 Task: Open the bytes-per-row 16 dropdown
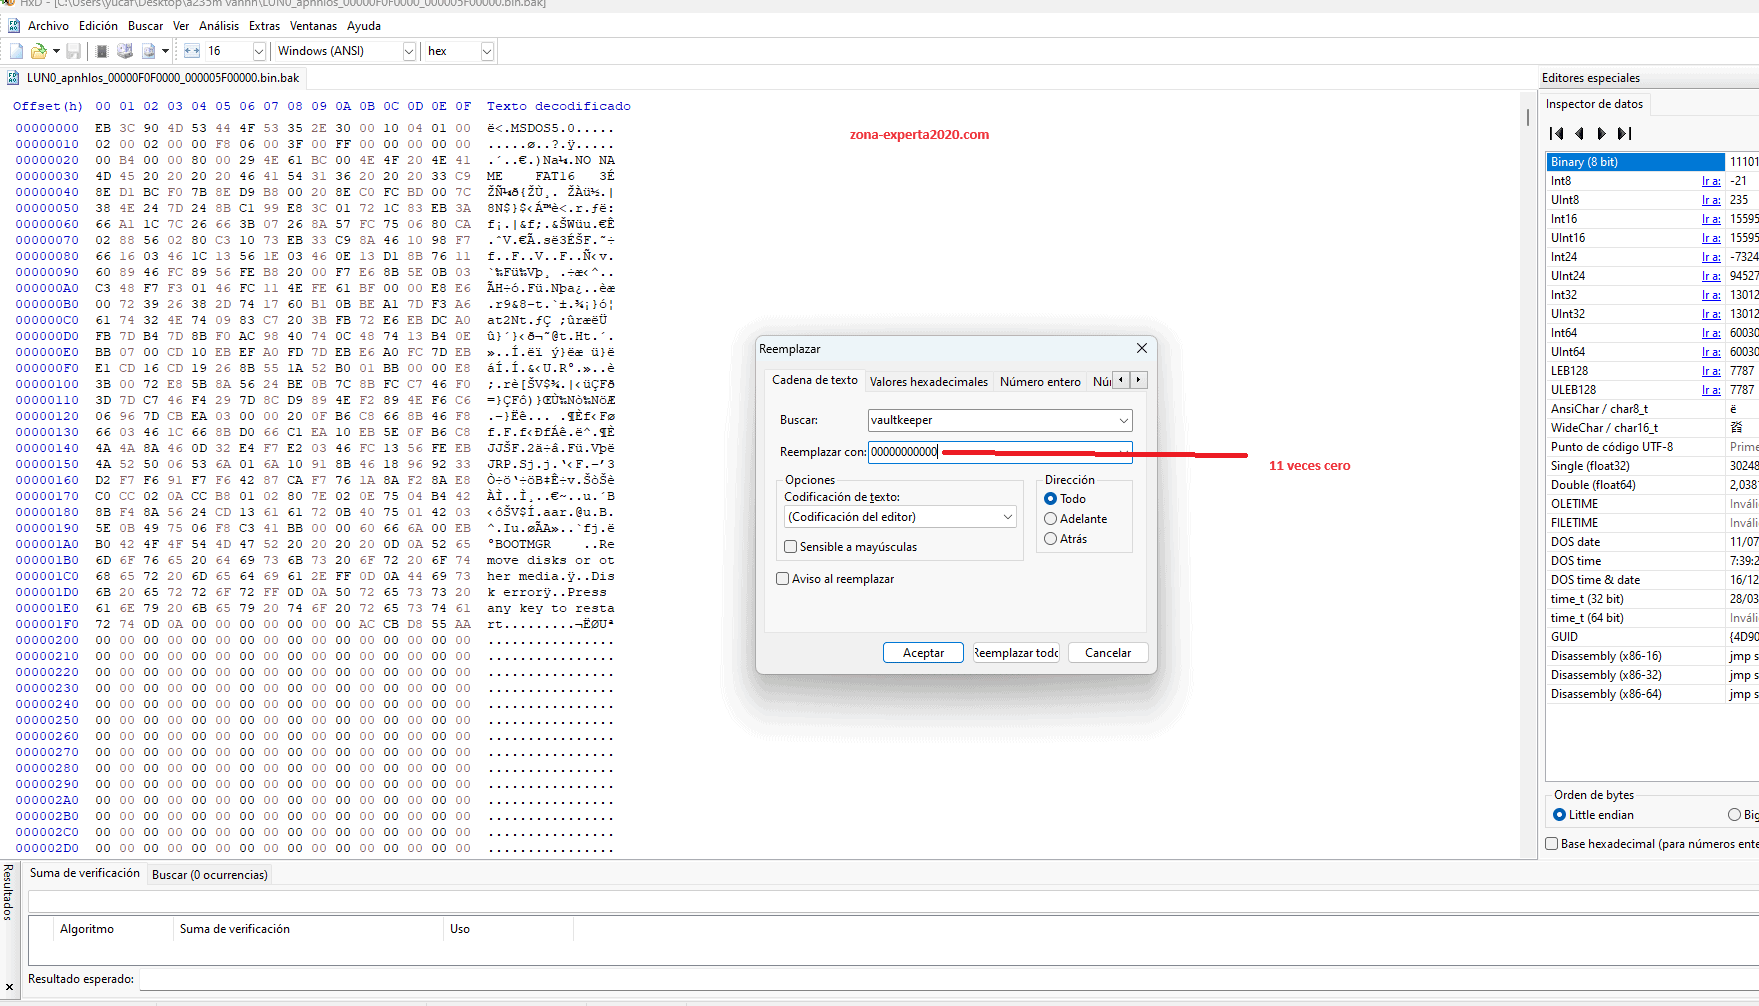coord(258,50)
